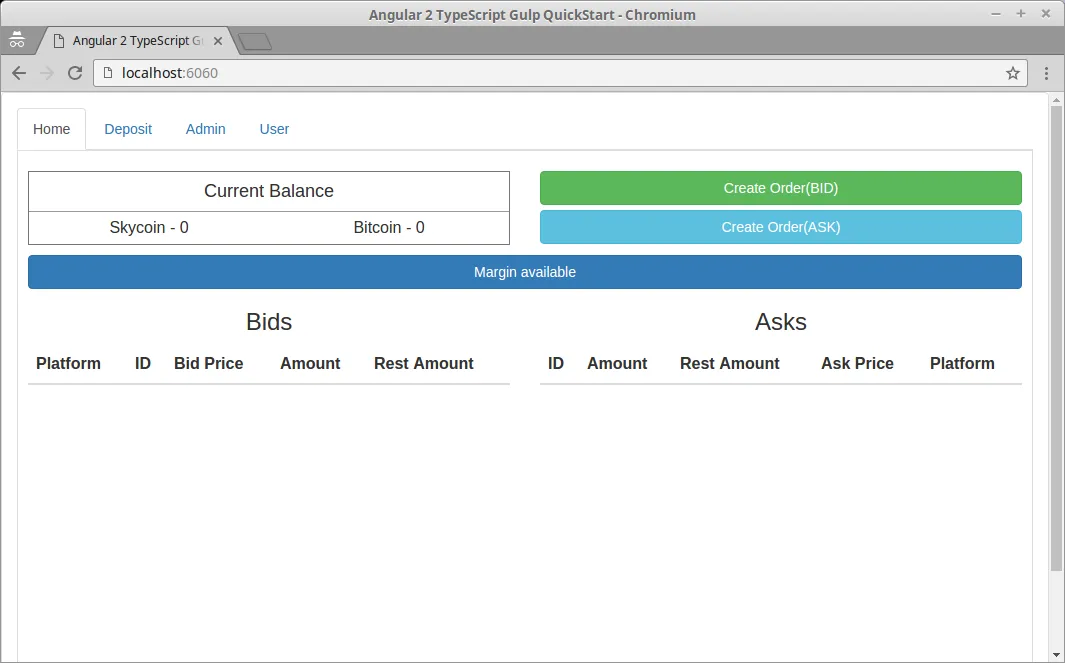Click the Current Balance heading

coord(269,191)
